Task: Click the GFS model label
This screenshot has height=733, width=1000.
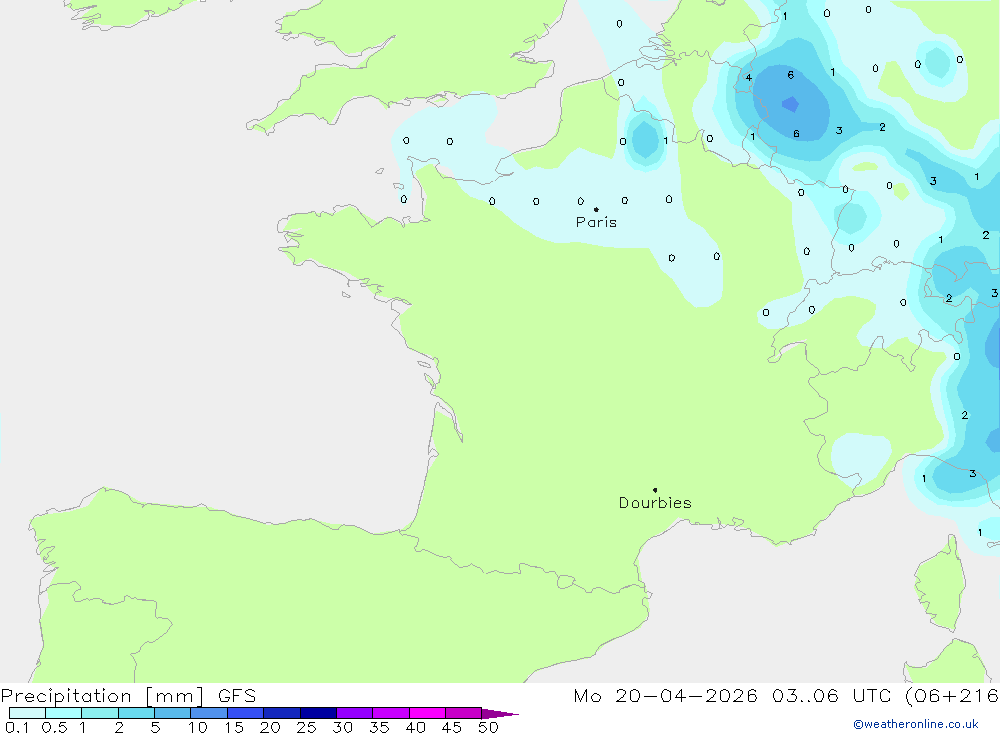Action: click(237, 696)
